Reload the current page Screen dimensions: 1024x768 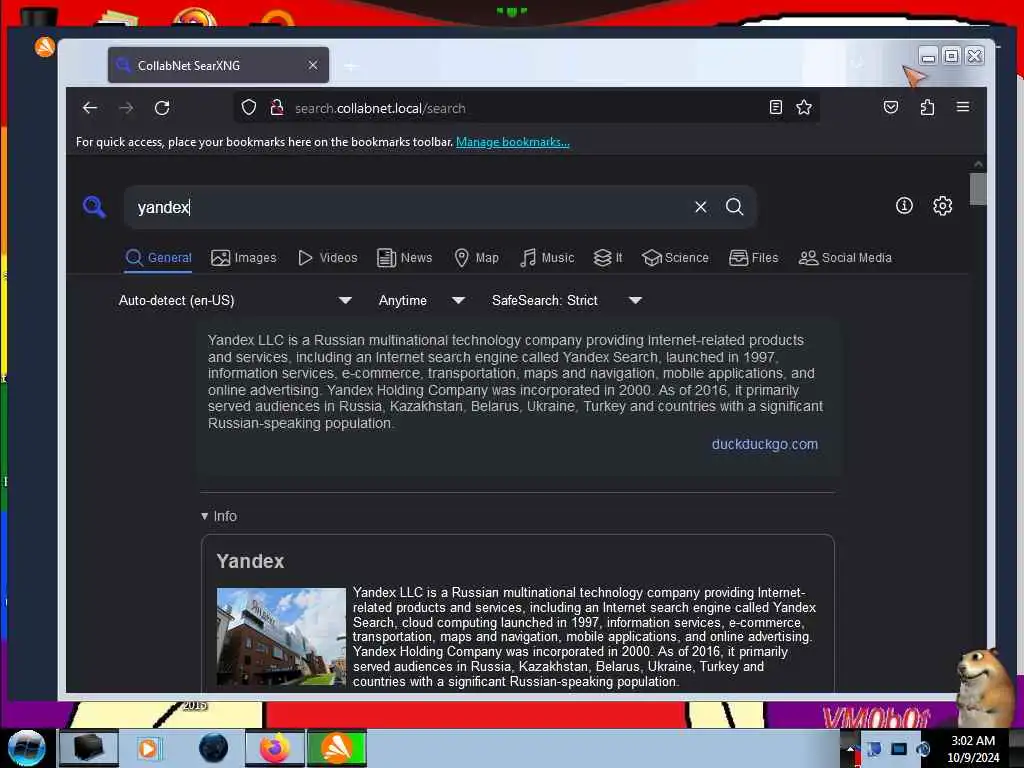click(162, 108)
